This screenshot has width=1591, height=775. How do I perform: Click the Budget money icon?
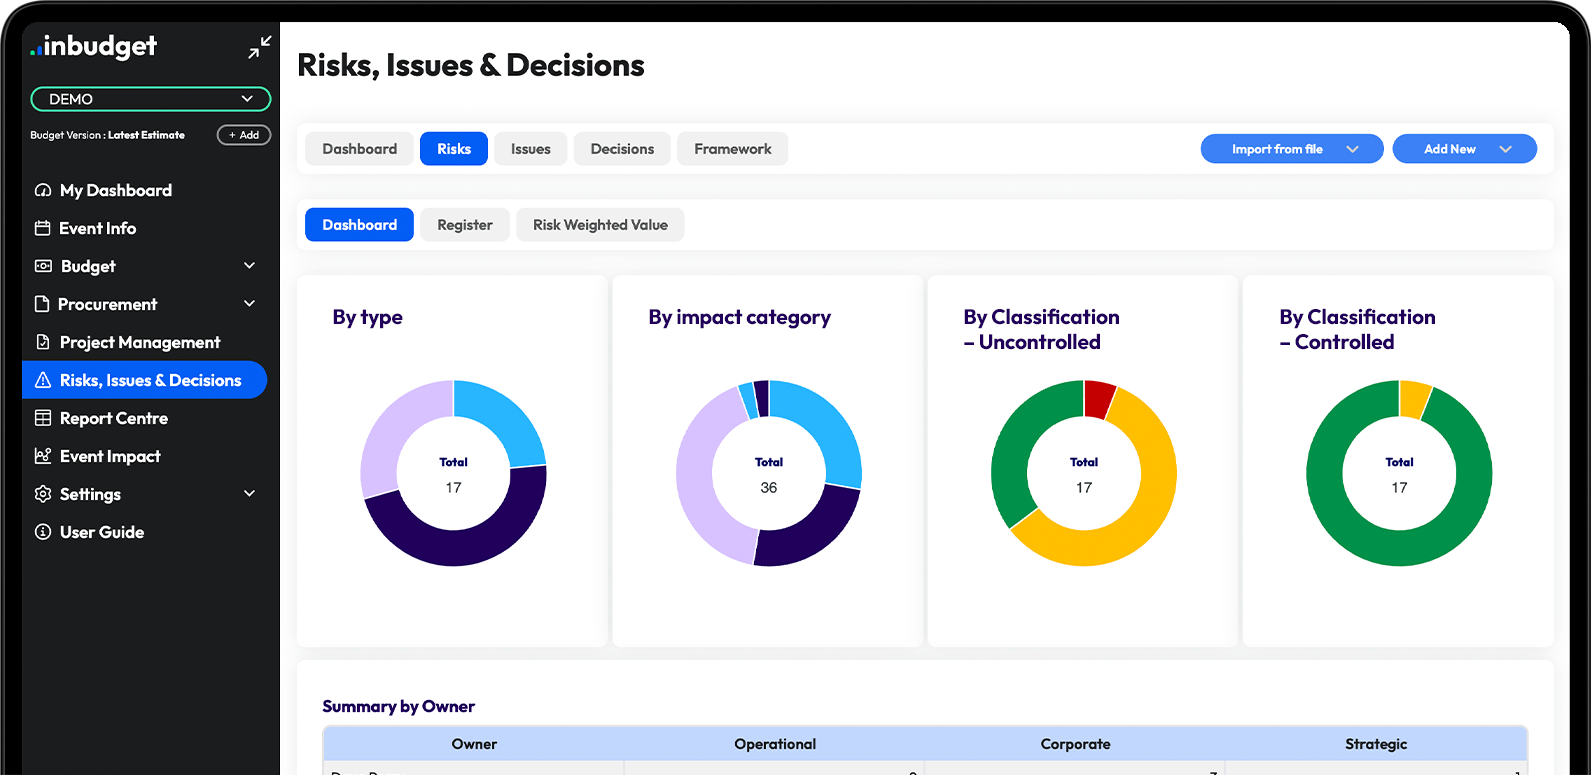tap(43, 266)
